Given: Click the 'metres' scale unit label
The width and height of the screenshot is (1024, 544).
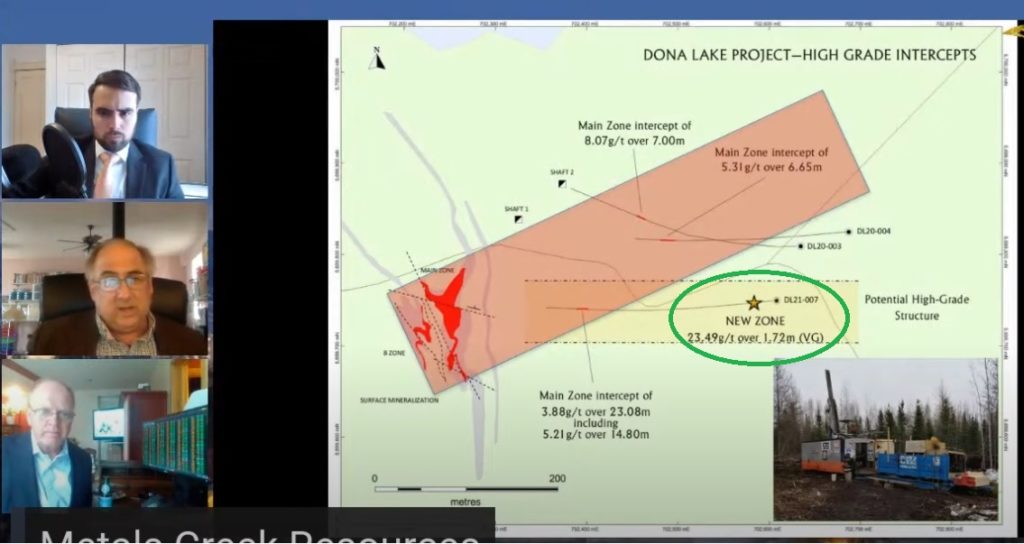Looking at the screenshot, I should (466, 502).
